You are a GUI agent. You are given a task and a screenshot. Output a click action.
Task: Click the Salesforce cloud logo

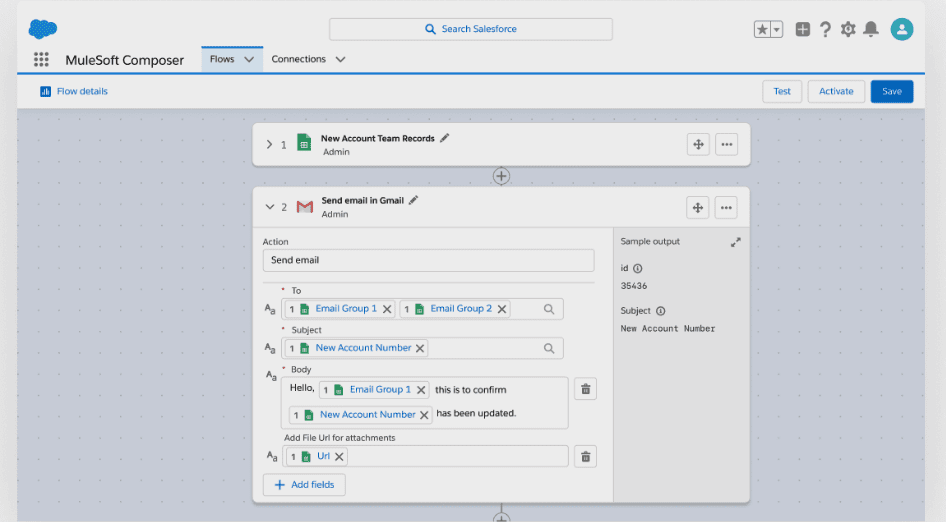click(x=43, y=28)
